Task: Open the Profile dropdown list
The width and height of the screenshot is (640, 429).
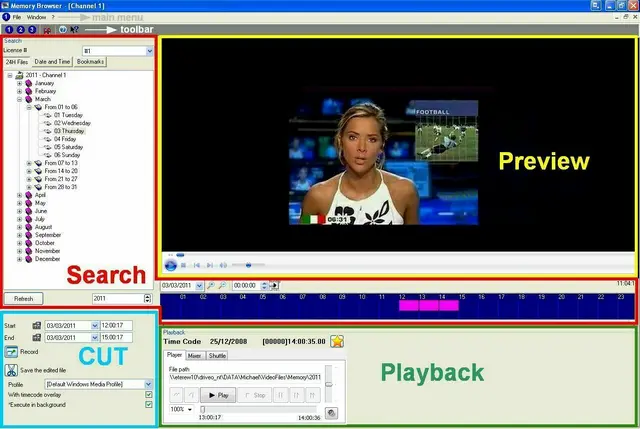Action: pyautogui.click(x=149, y=383)
